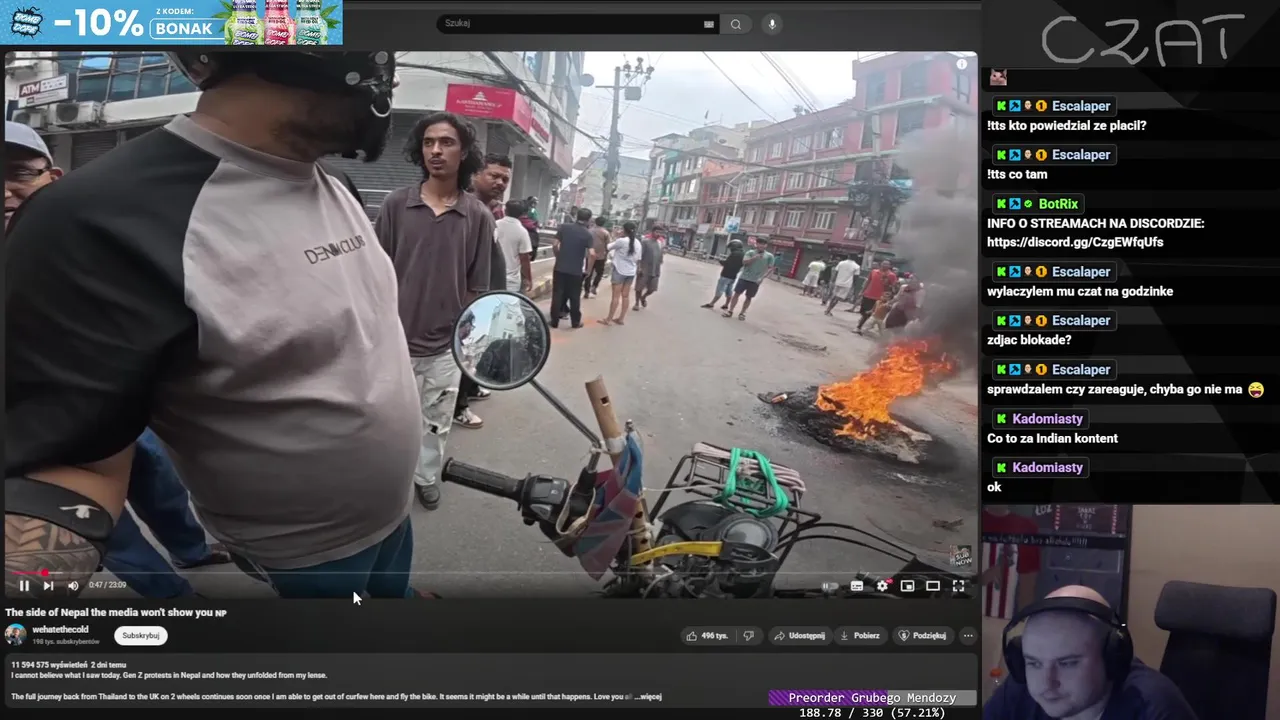Click the streamer webcam overlay
This screenshot has height=720, width=1280.
click(x=1130, y=612)
